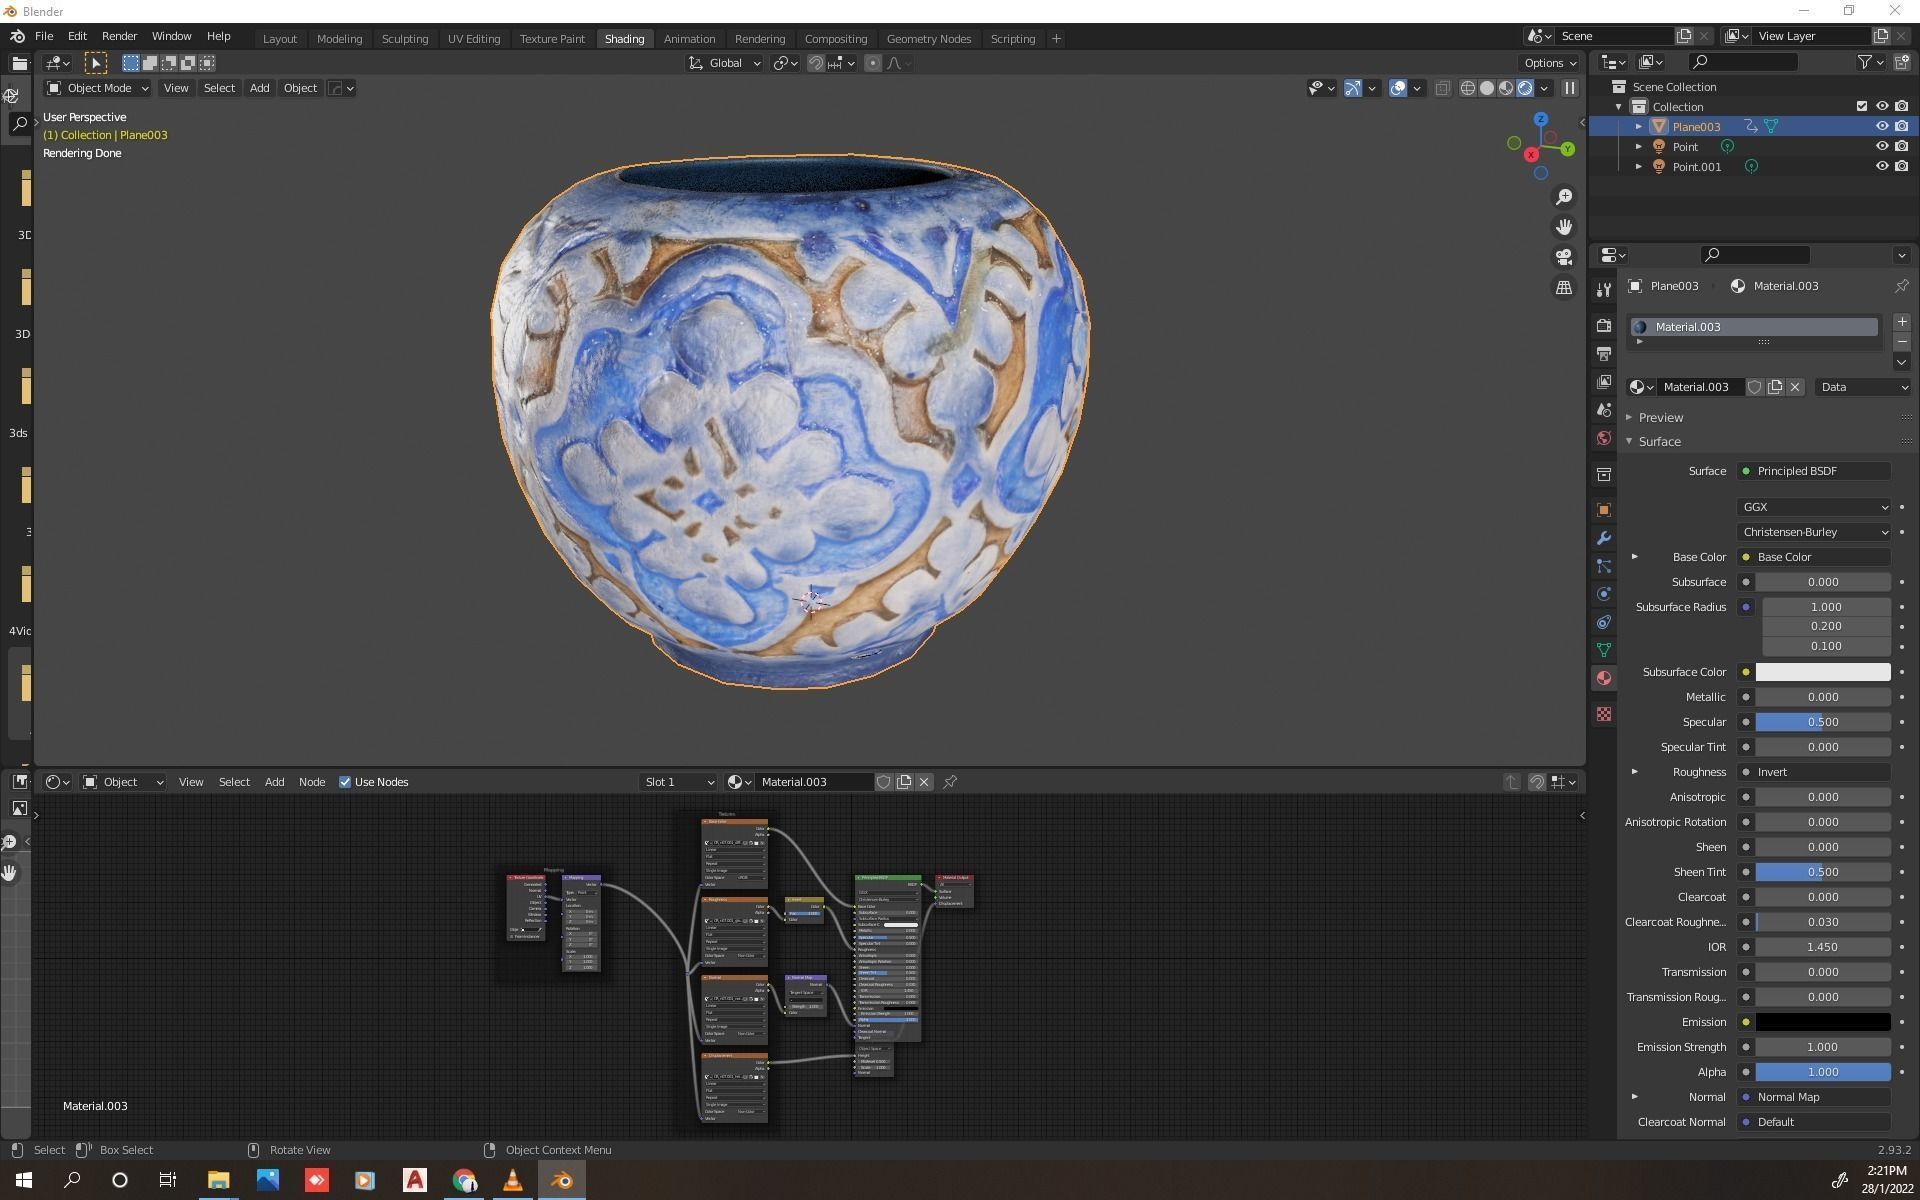Screen dimensions: 1920x1200
Task: Switch viewport to wireframe shading
Action: point(1468,88)
